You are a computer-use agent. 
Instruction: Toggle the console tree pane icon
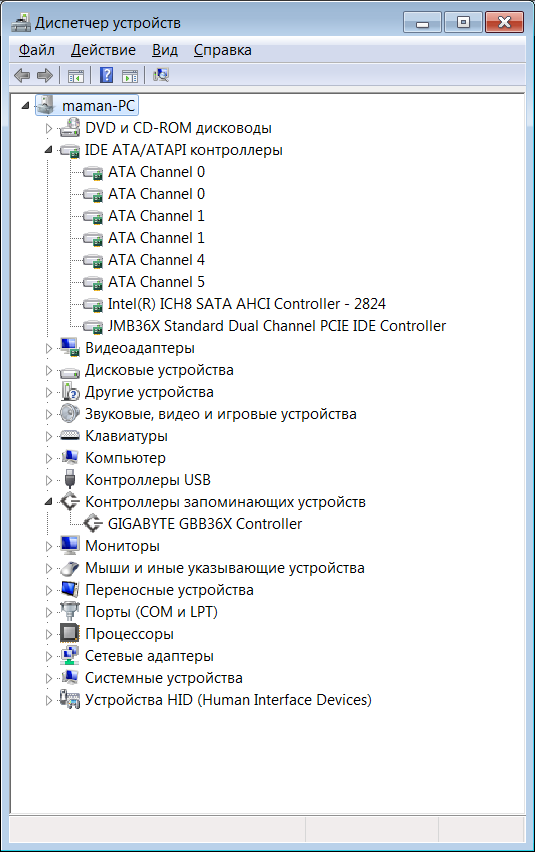[x=75, y=76]
